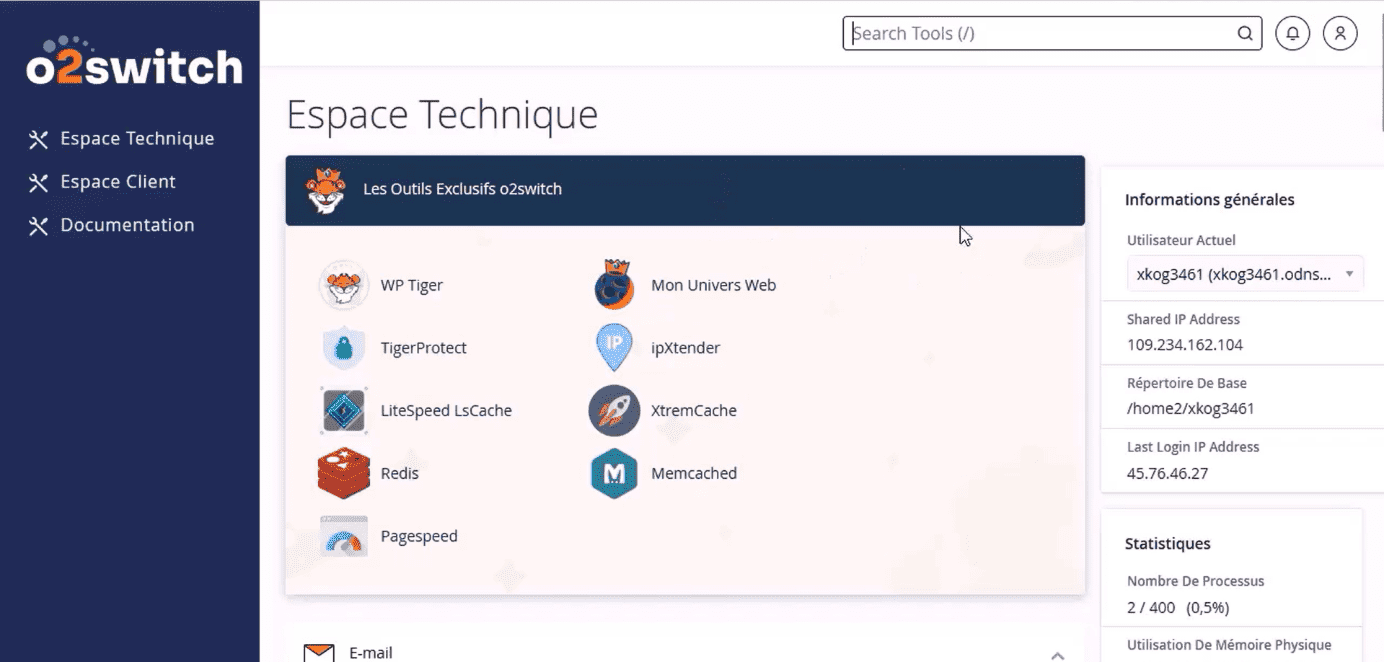This screenshot has width=1384, height=662.
Task: Open the WP Tiger icon
Action: point(344,285)
